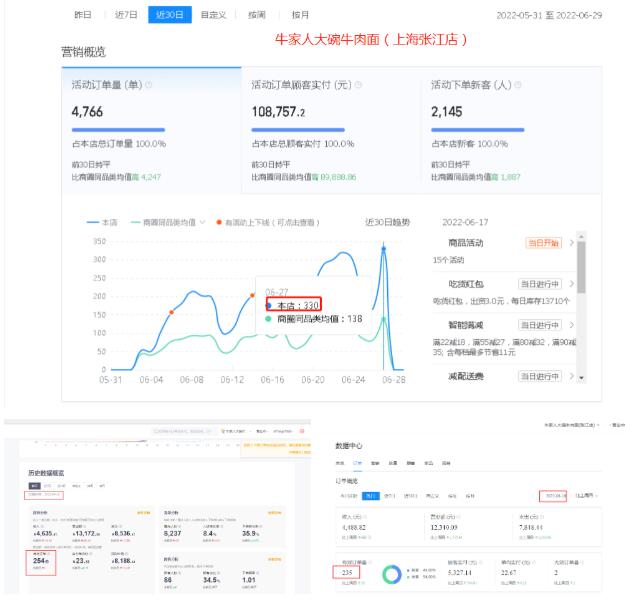
Task: Toggle the 本店 line in the legend
Action: pos(102,222)
